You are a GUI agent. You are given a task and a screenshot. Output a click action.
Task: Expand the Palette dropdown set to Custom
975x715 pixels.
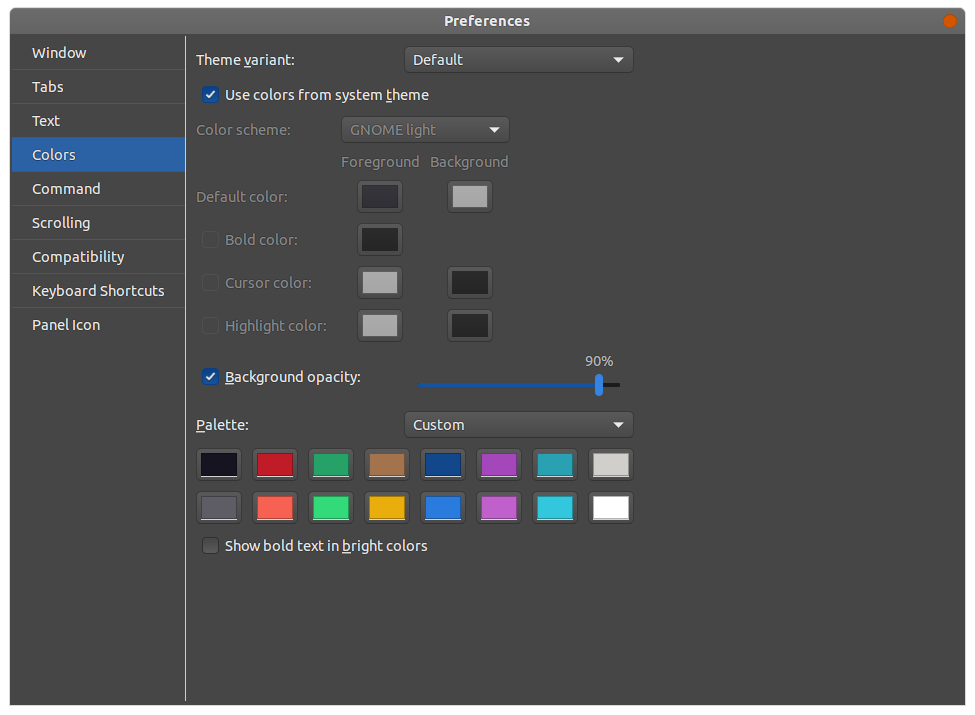coord(519,425)
